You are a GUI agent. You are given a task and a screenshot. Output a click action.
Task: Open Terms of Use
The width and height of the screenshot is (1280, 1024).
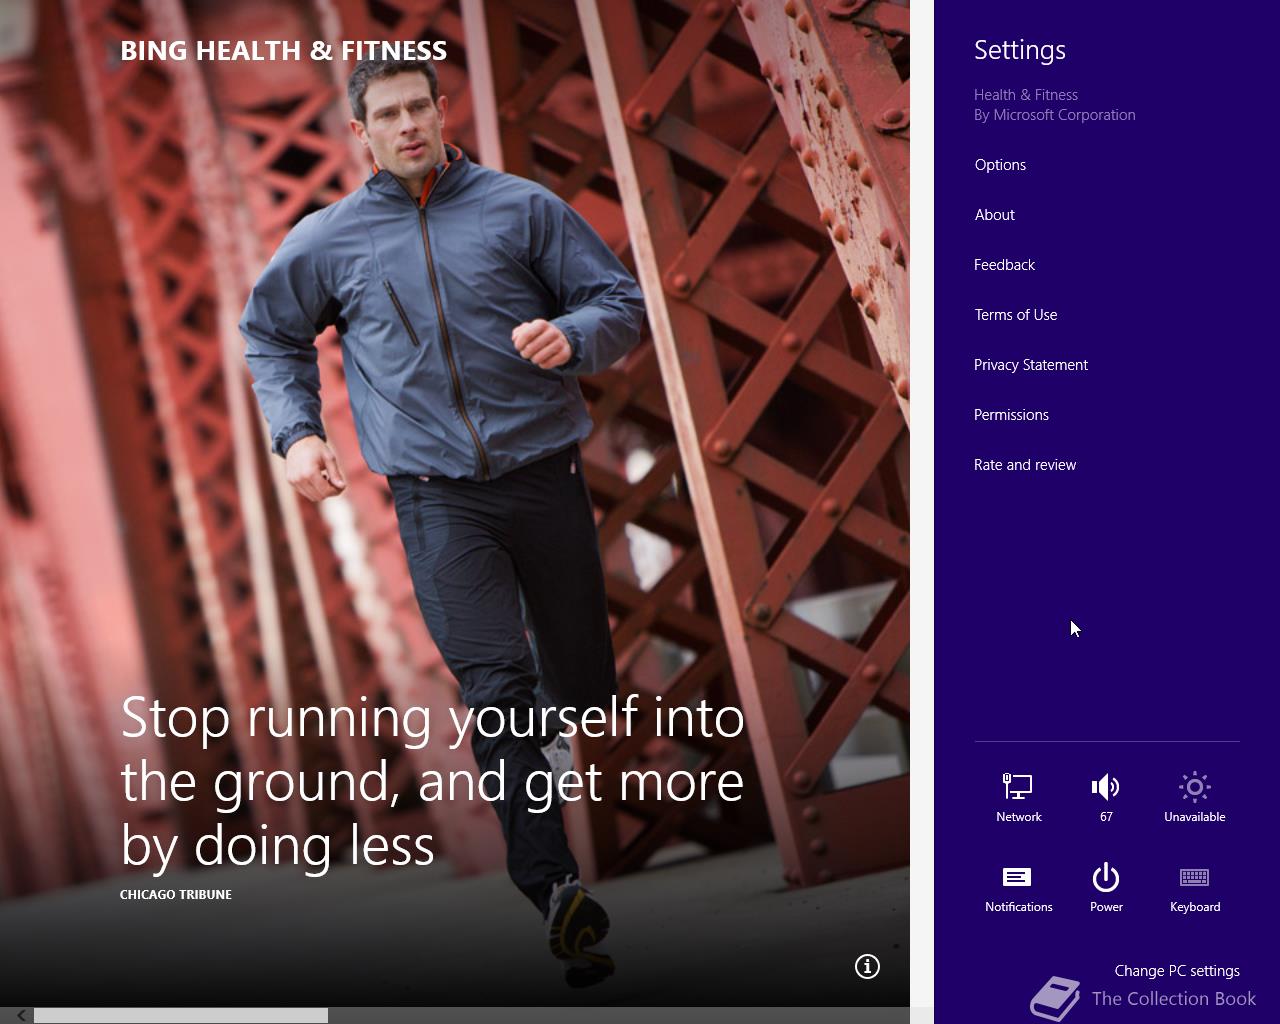point(1015,315)
